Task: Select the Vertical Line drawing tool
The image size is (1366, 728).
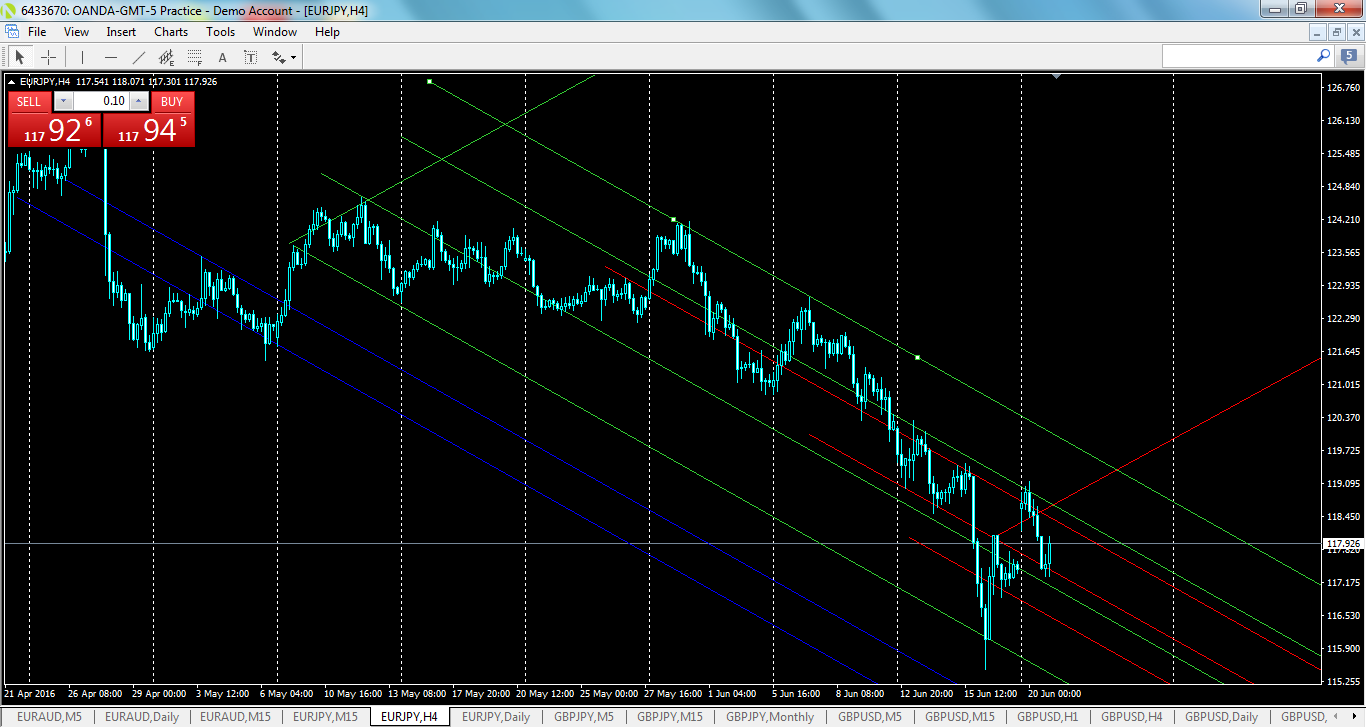Action: coord(82,57)
